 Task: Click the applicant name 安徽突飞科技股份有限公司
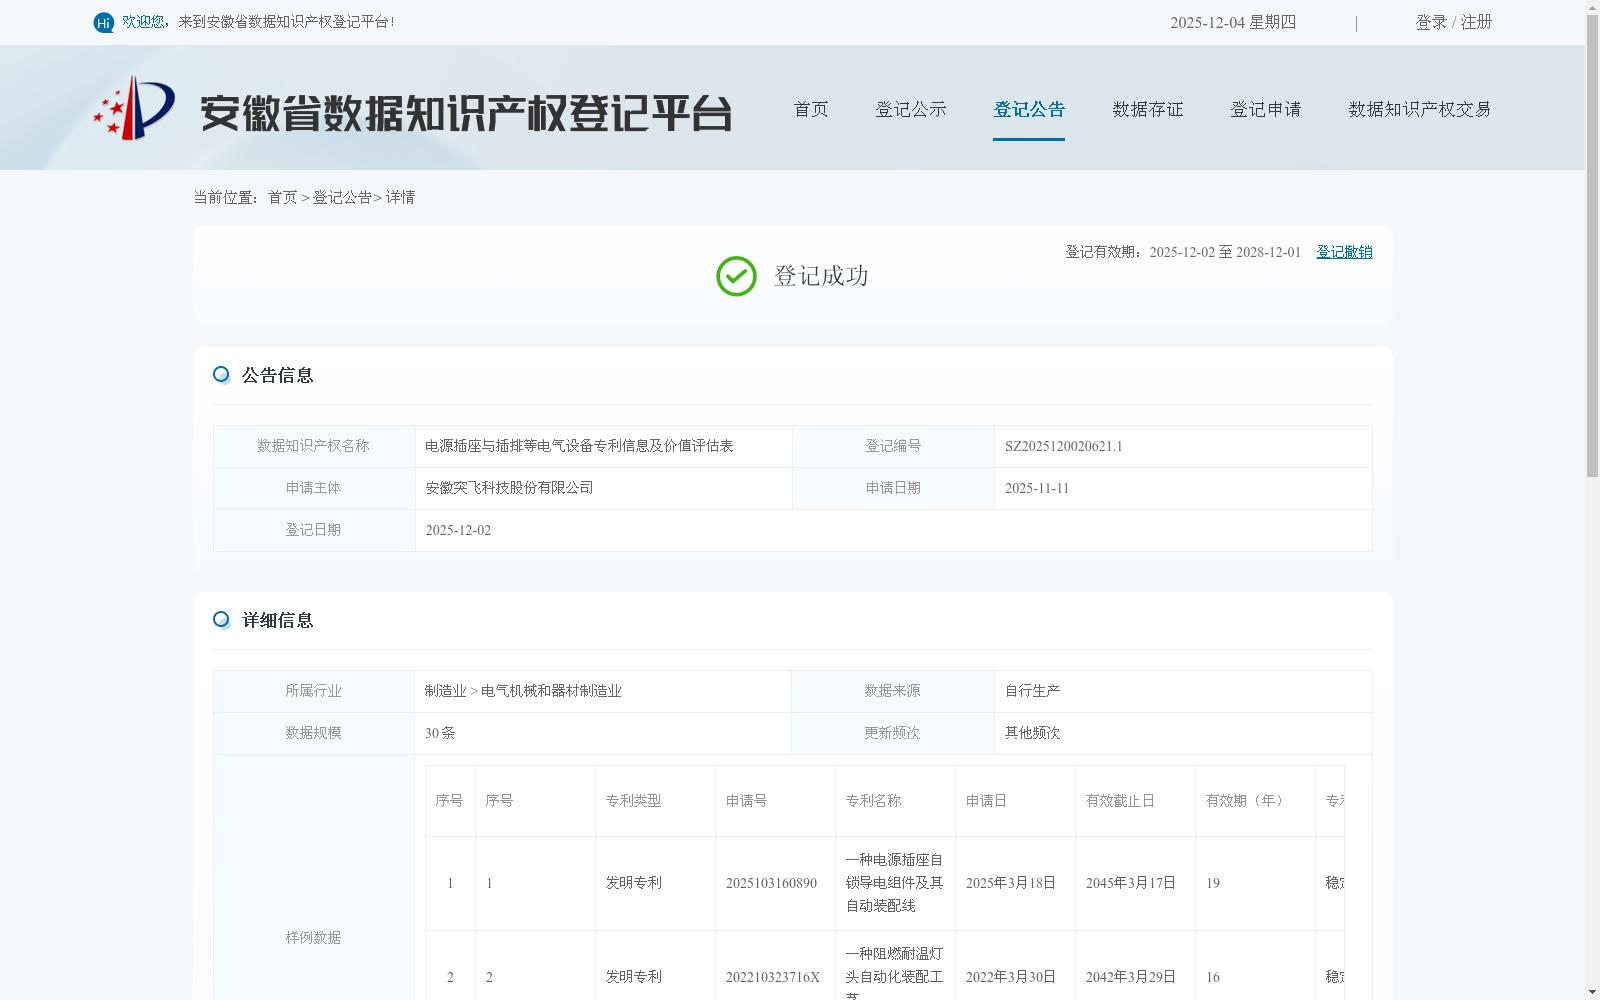tap(509, 488)
